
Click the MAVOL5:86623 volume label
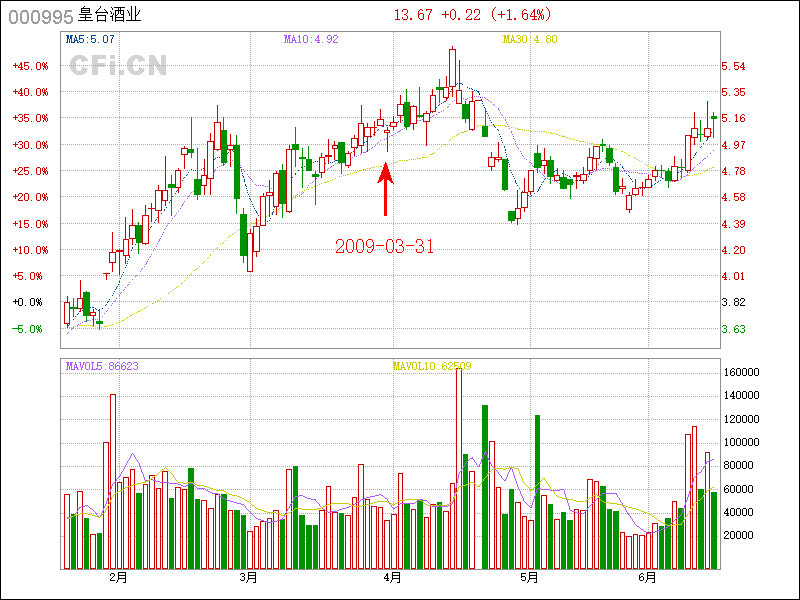click(102, 366)
